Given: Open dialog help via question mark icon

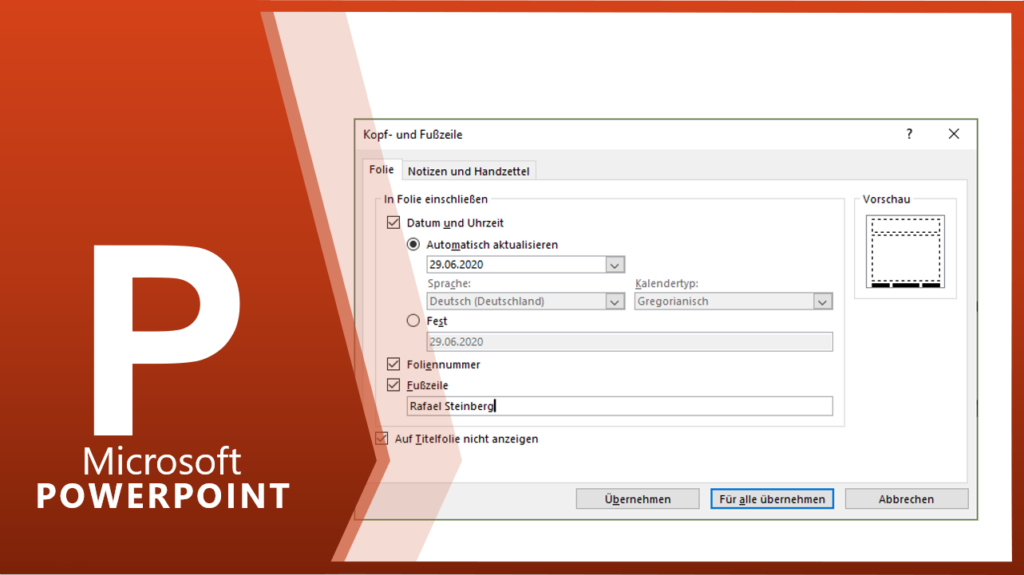Looking at the screenshot, I should (x=909, y=134).
